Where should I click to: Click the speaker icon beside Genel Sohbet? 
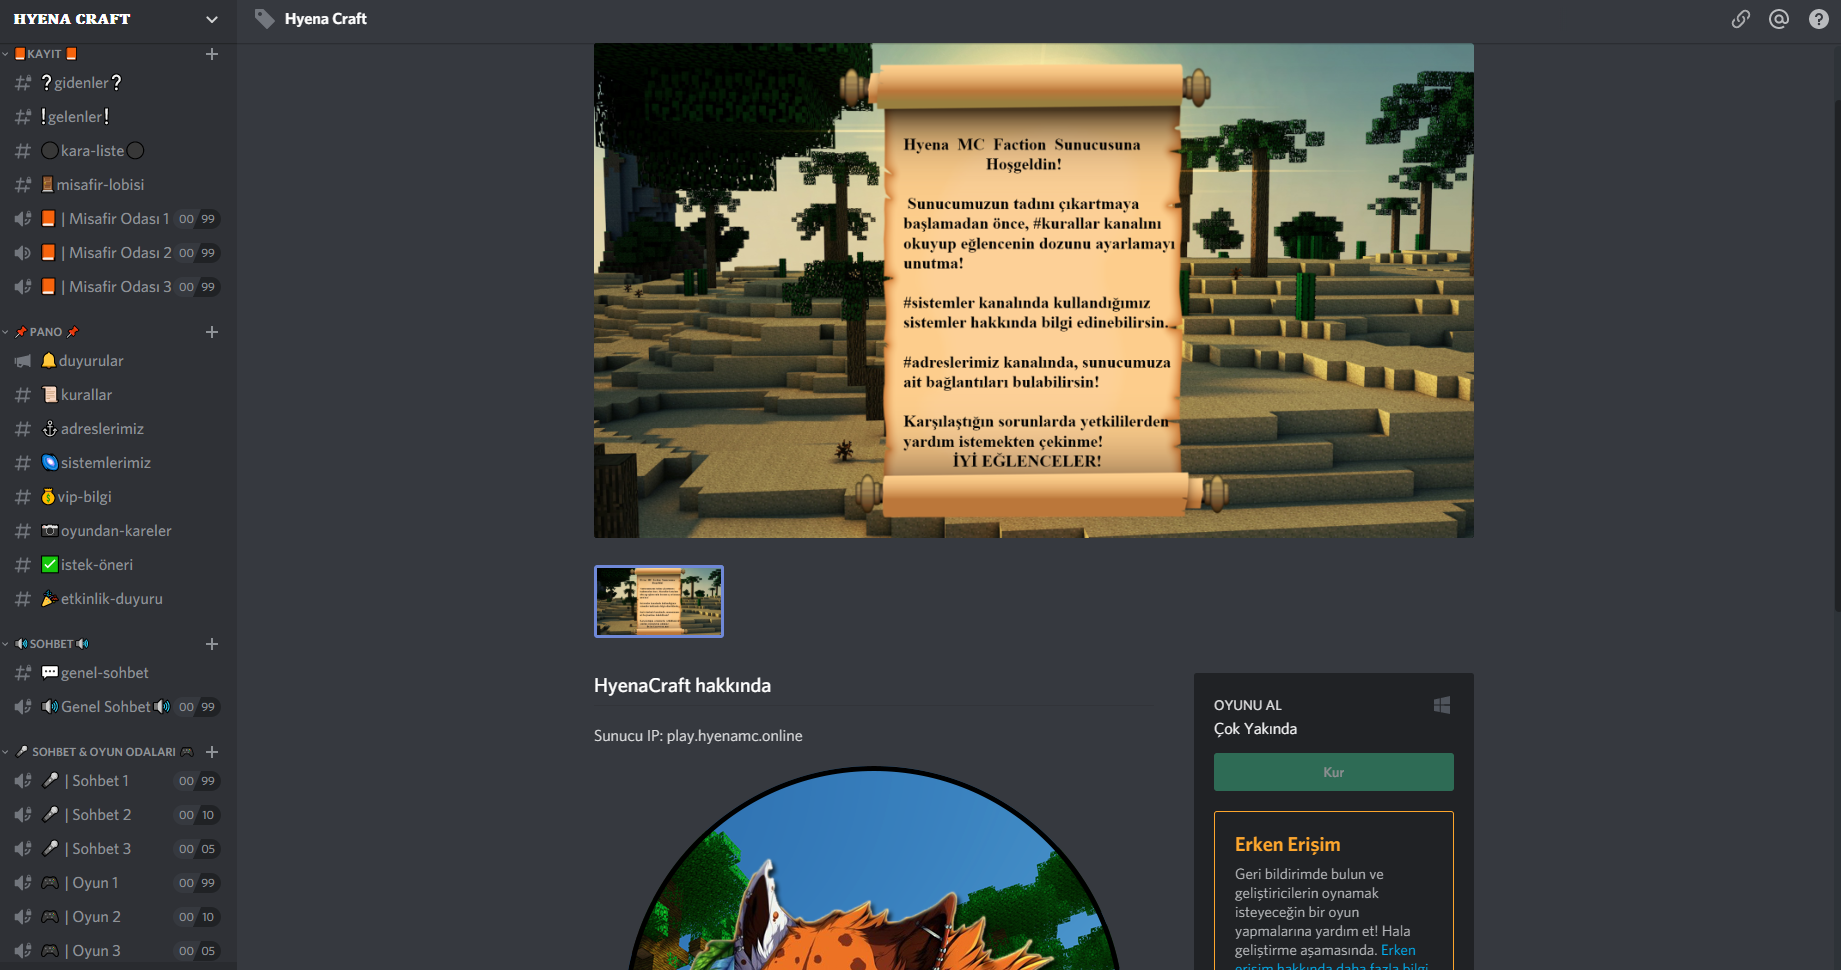[x=23, y=707]
